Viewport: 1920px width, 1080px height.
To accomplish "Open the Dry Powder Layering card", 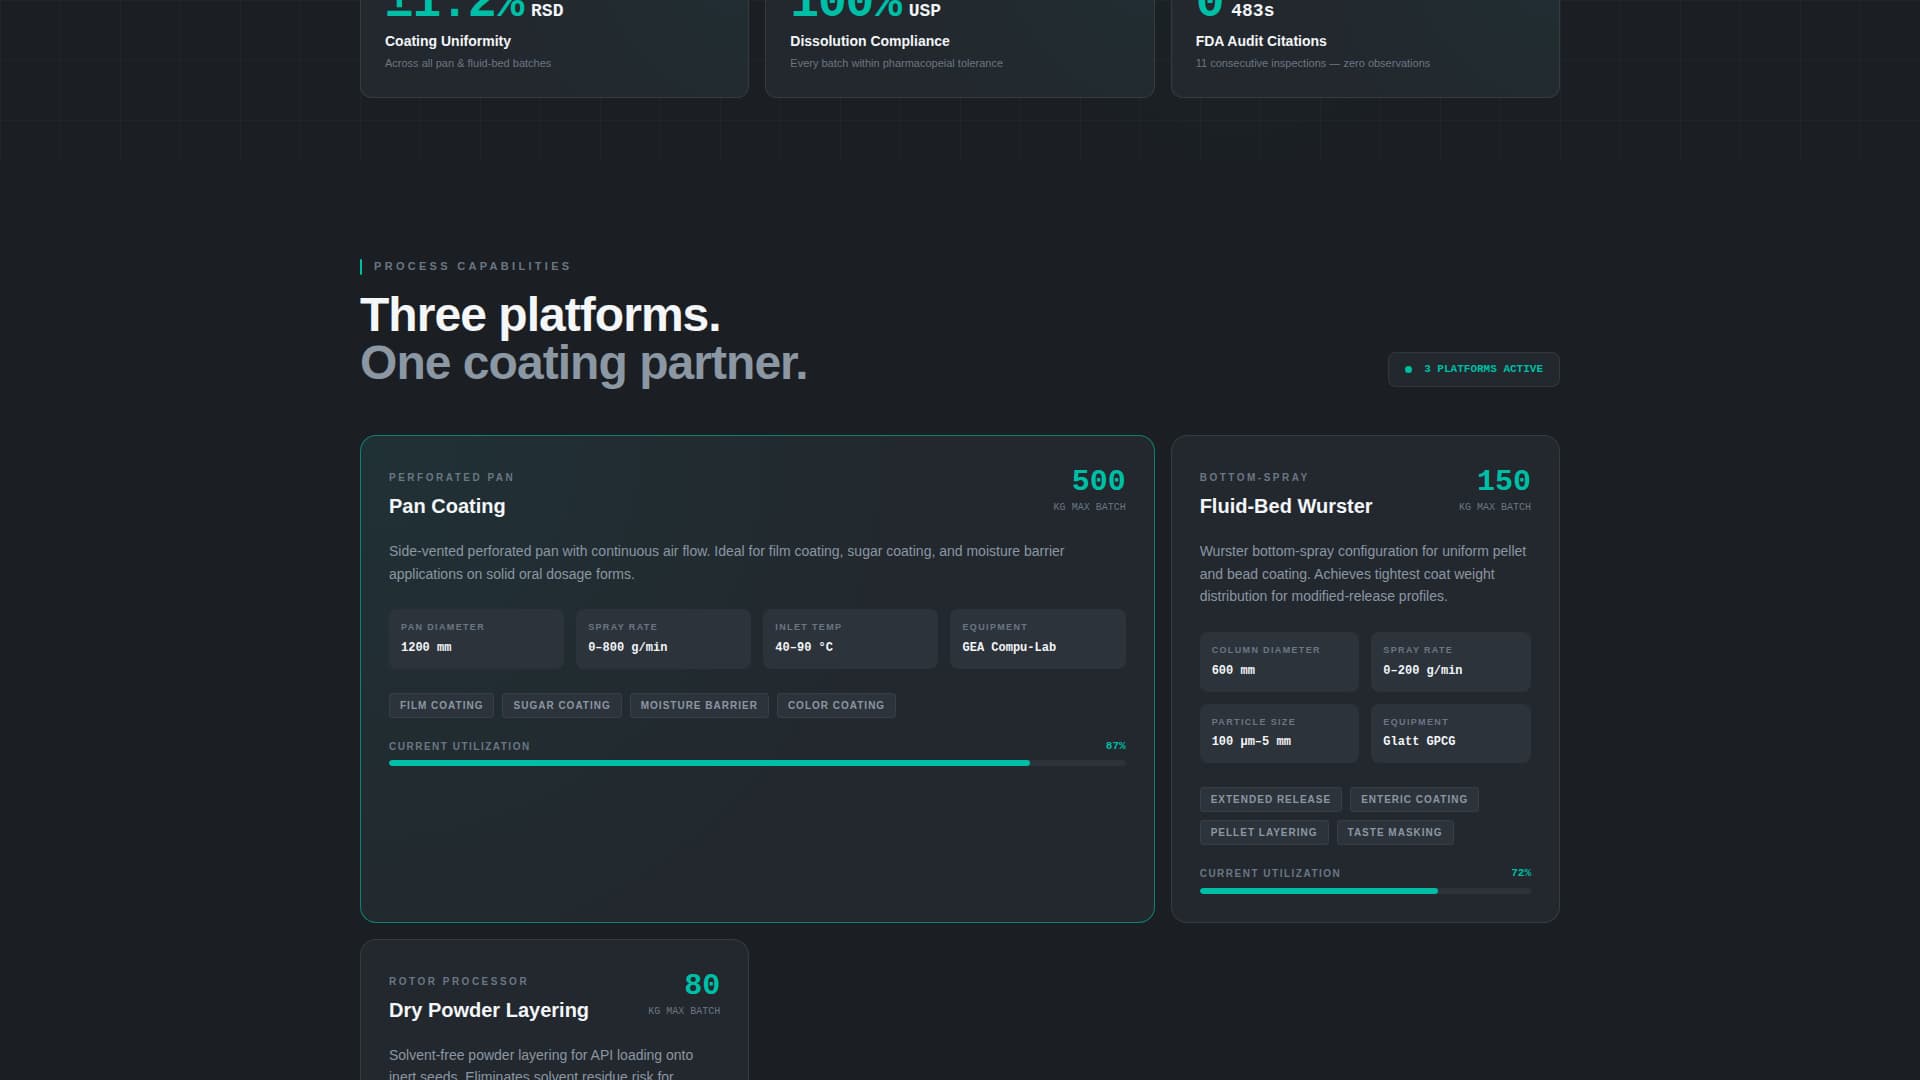I will point(554,1008).
